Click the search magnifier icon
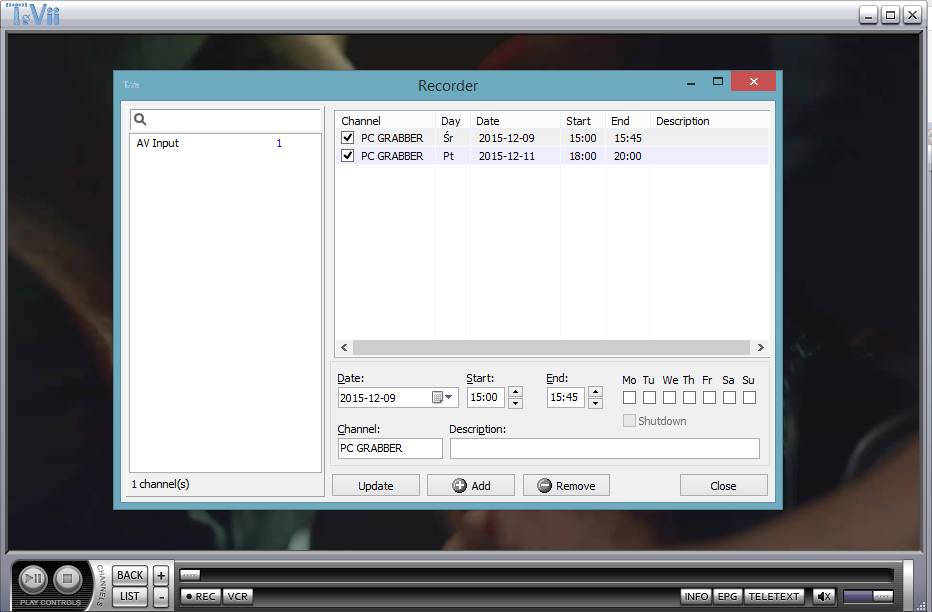The image size is (932, 612). click(141, 120)
